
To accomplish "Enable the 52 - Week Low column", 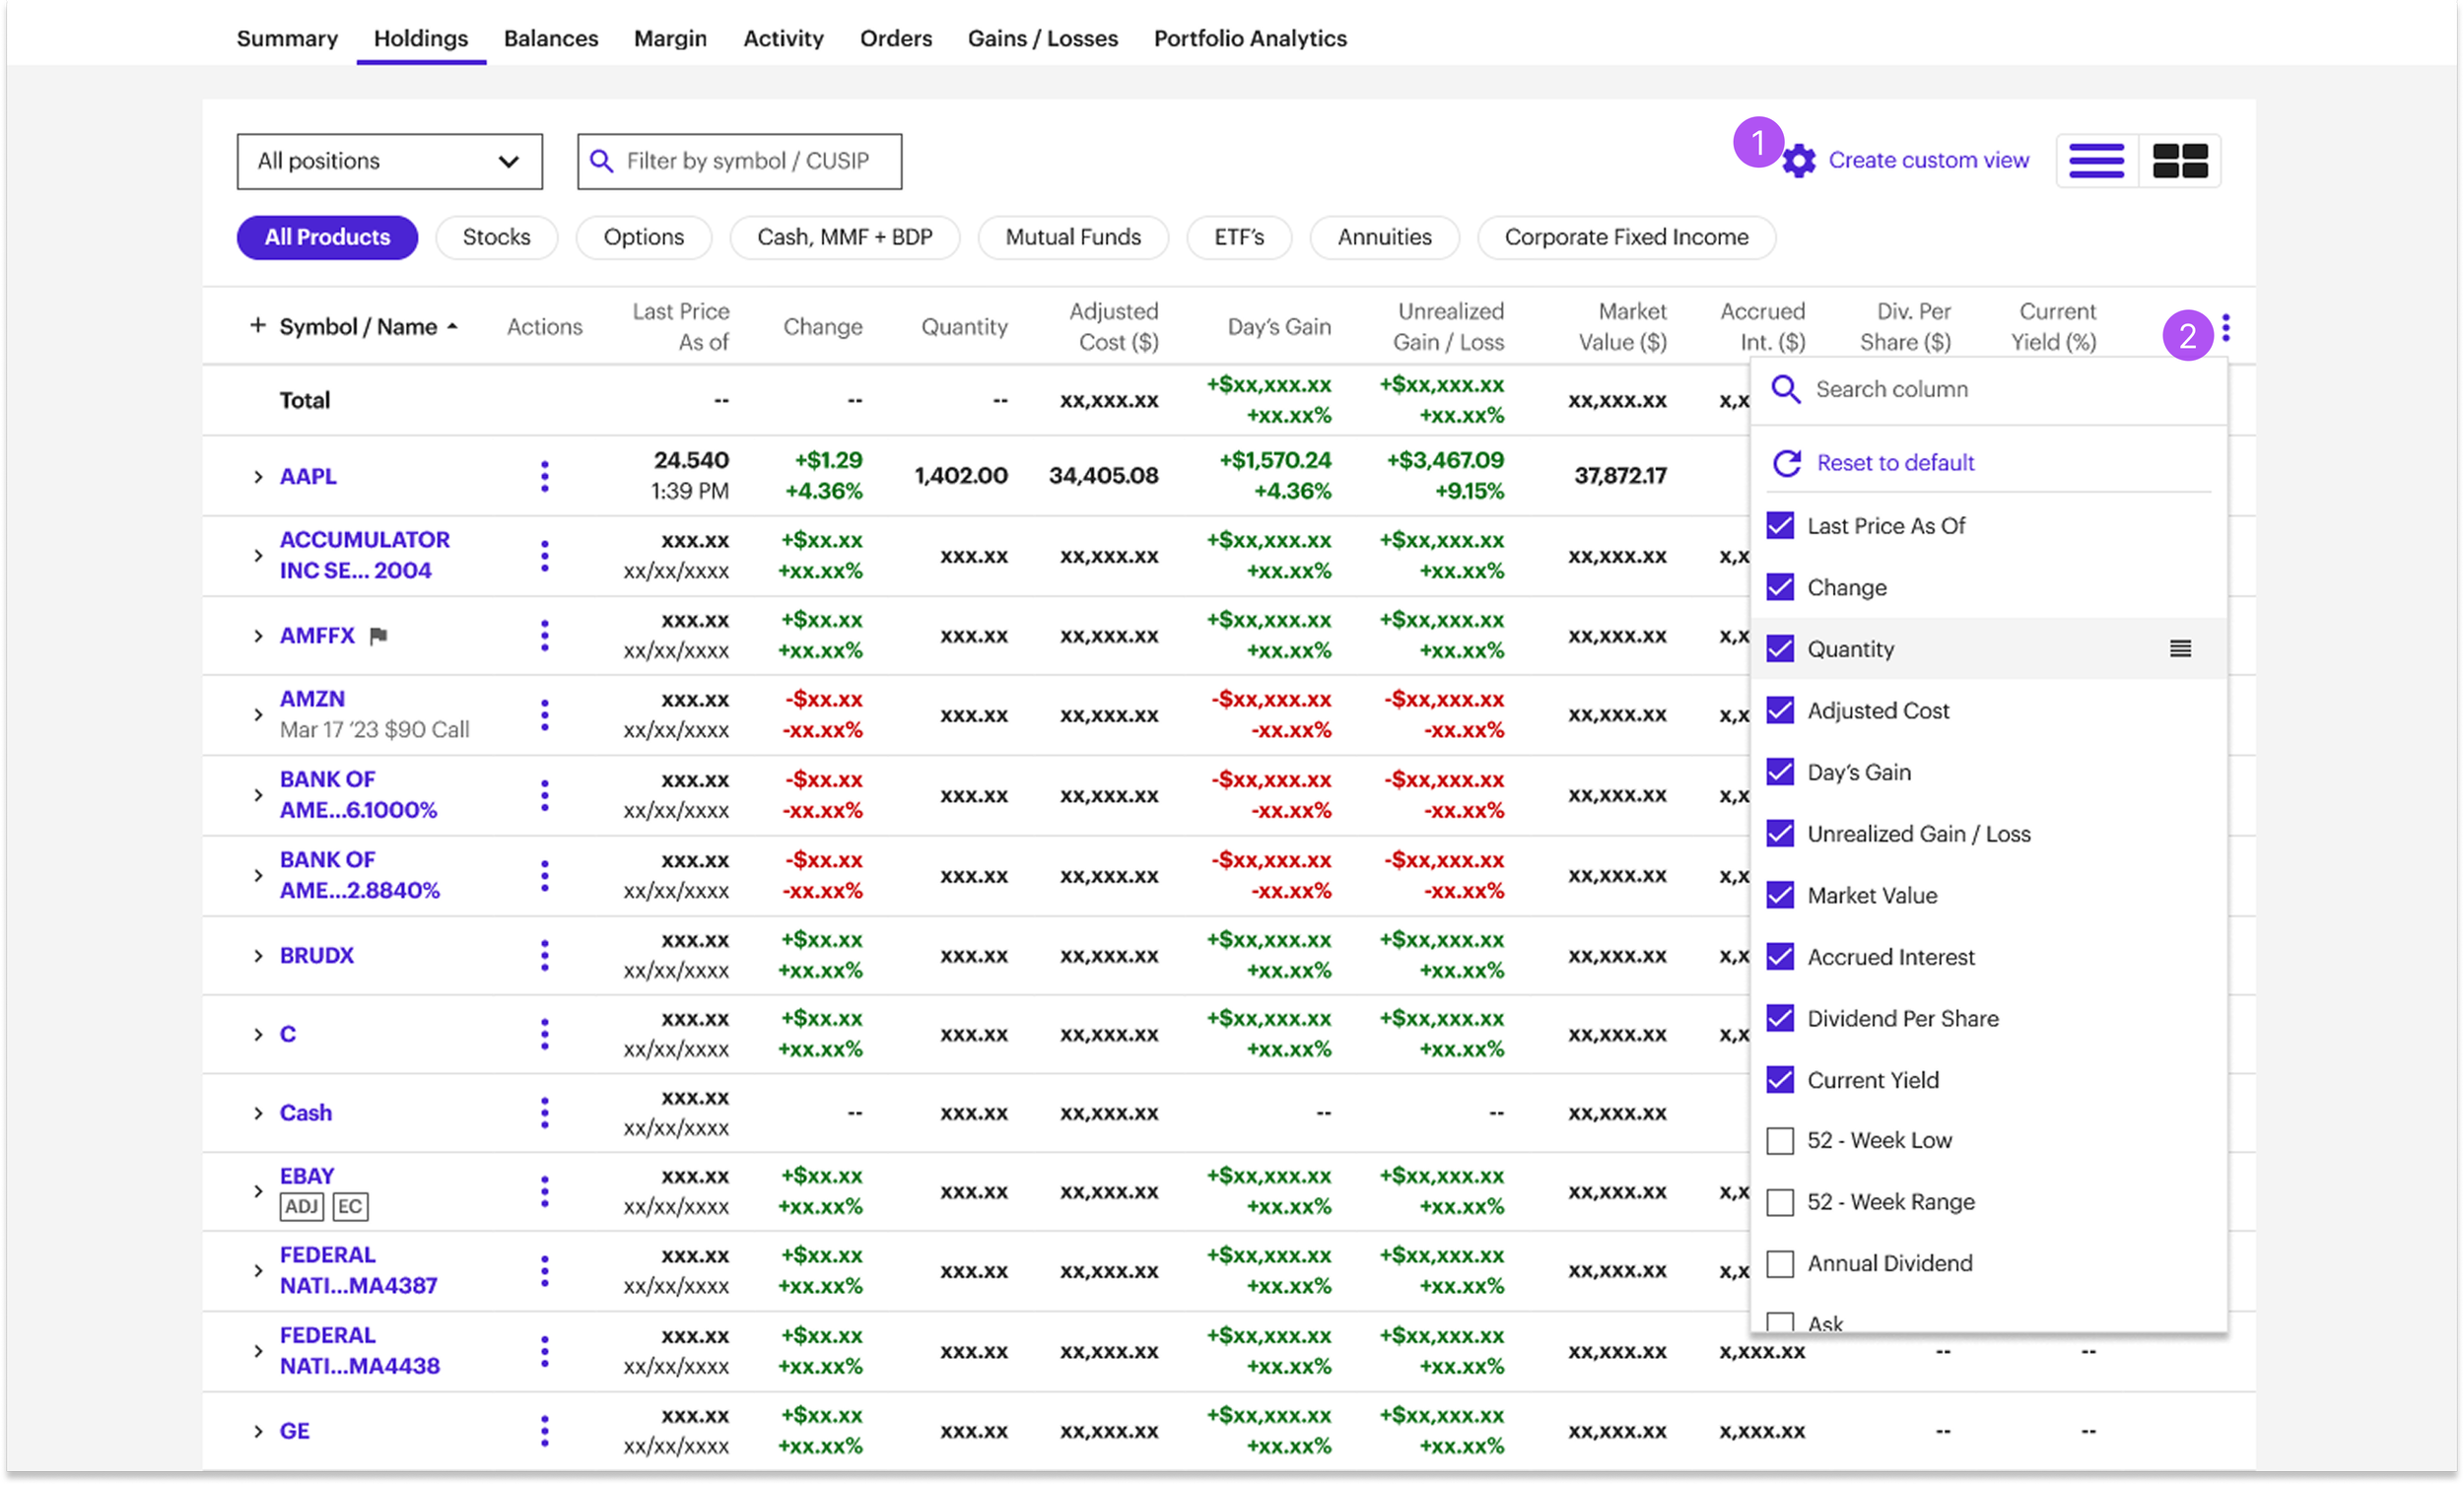I will 1780,1141.
